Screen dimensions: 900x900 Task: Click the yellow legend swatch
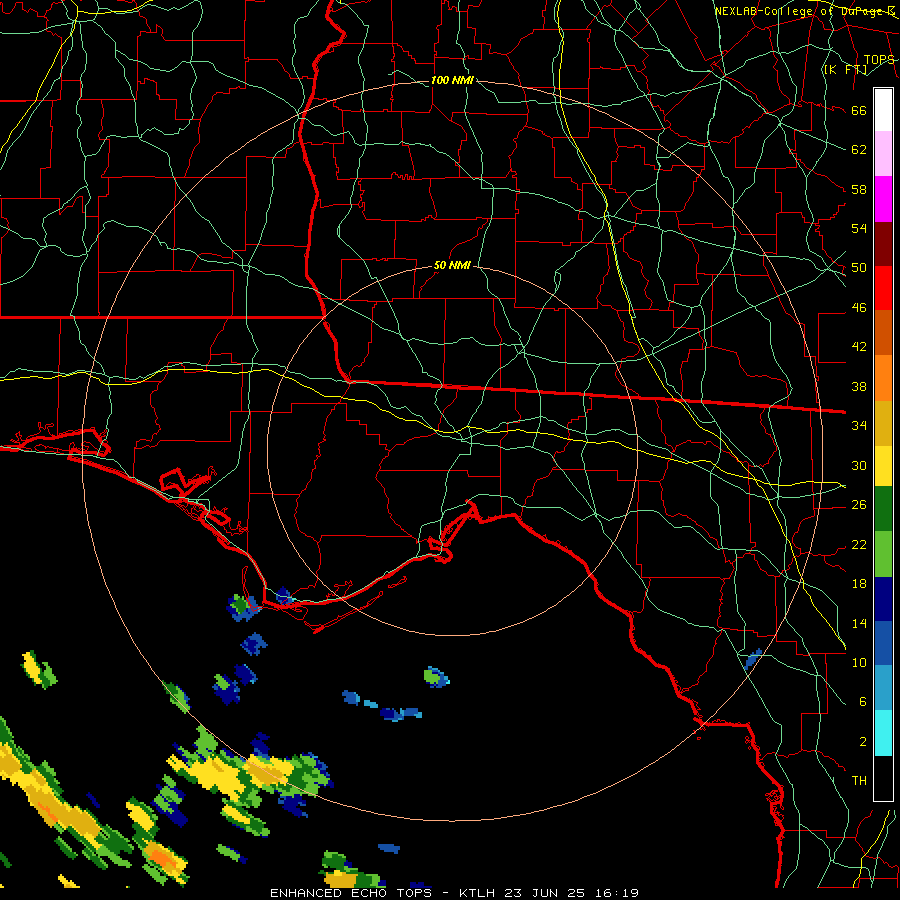pos(883,465)
